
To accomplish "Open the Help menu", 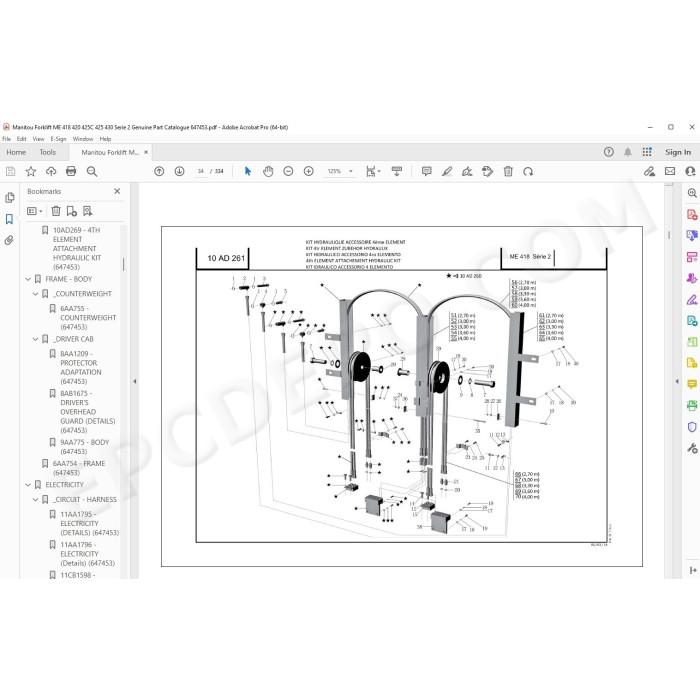I will click(x=105, y=139).
